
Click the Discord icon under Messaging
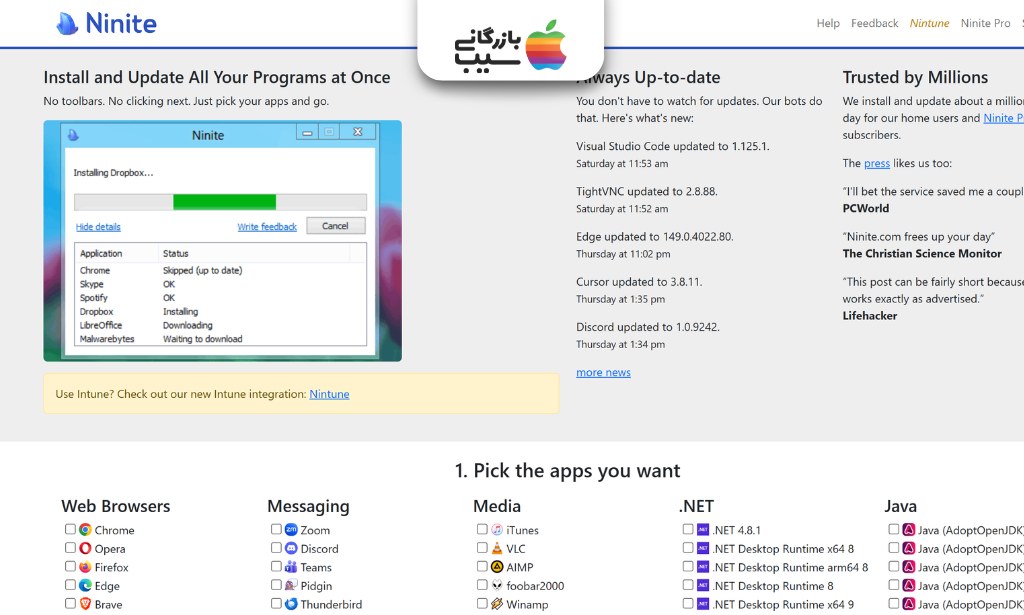point(291,548)
